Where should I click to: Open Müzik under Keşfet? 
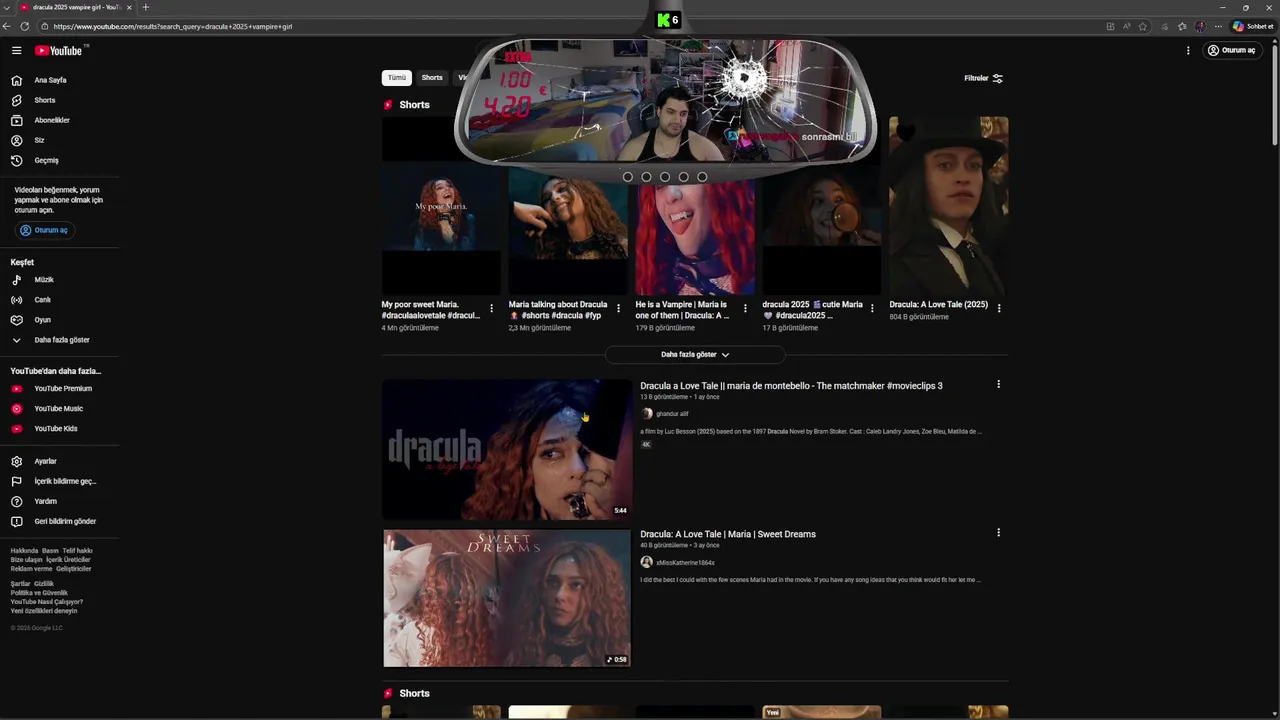click(60, 280)
